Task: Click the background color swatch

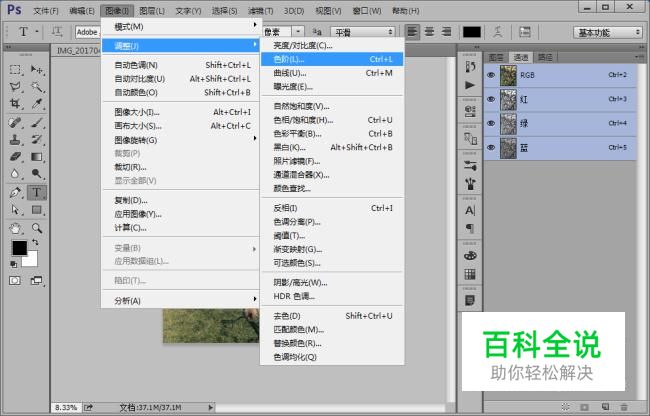Action: (32, 261)
